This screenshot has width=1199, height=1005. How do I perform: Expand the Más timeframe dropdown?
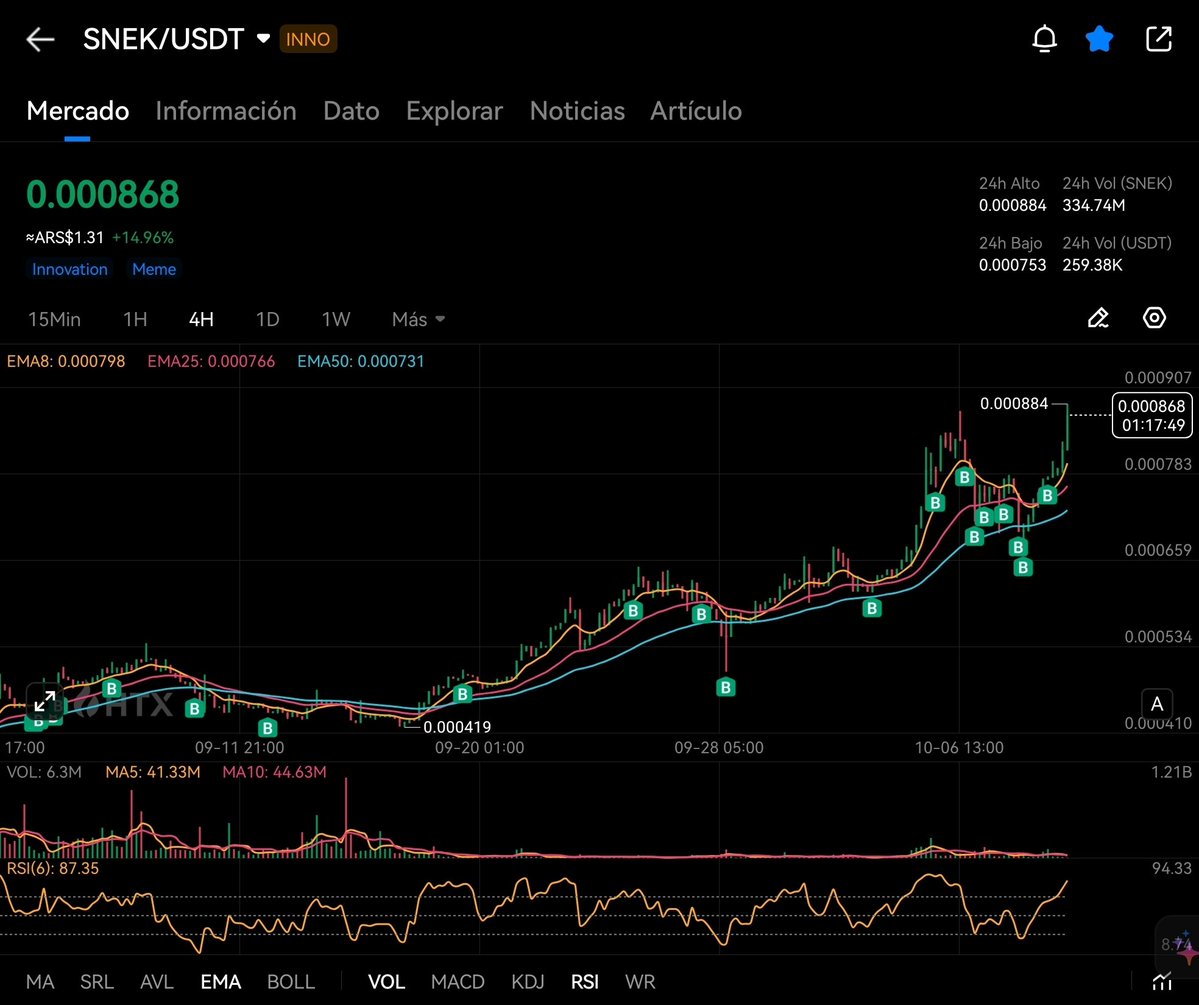[x=418, y=319]
